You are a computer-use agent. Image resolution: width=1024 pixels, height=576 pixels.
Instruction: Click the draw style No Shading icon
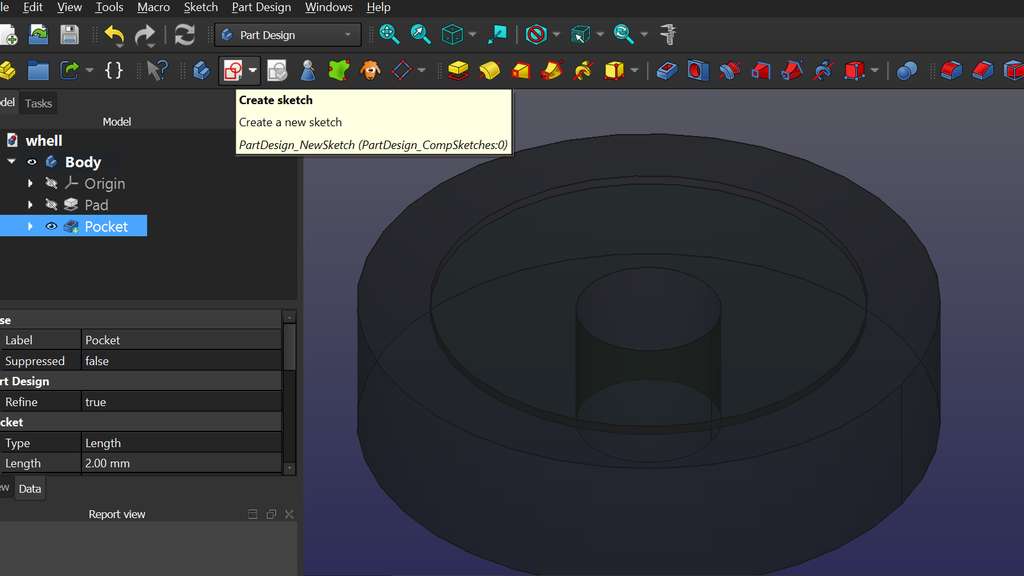coord(536,35)
